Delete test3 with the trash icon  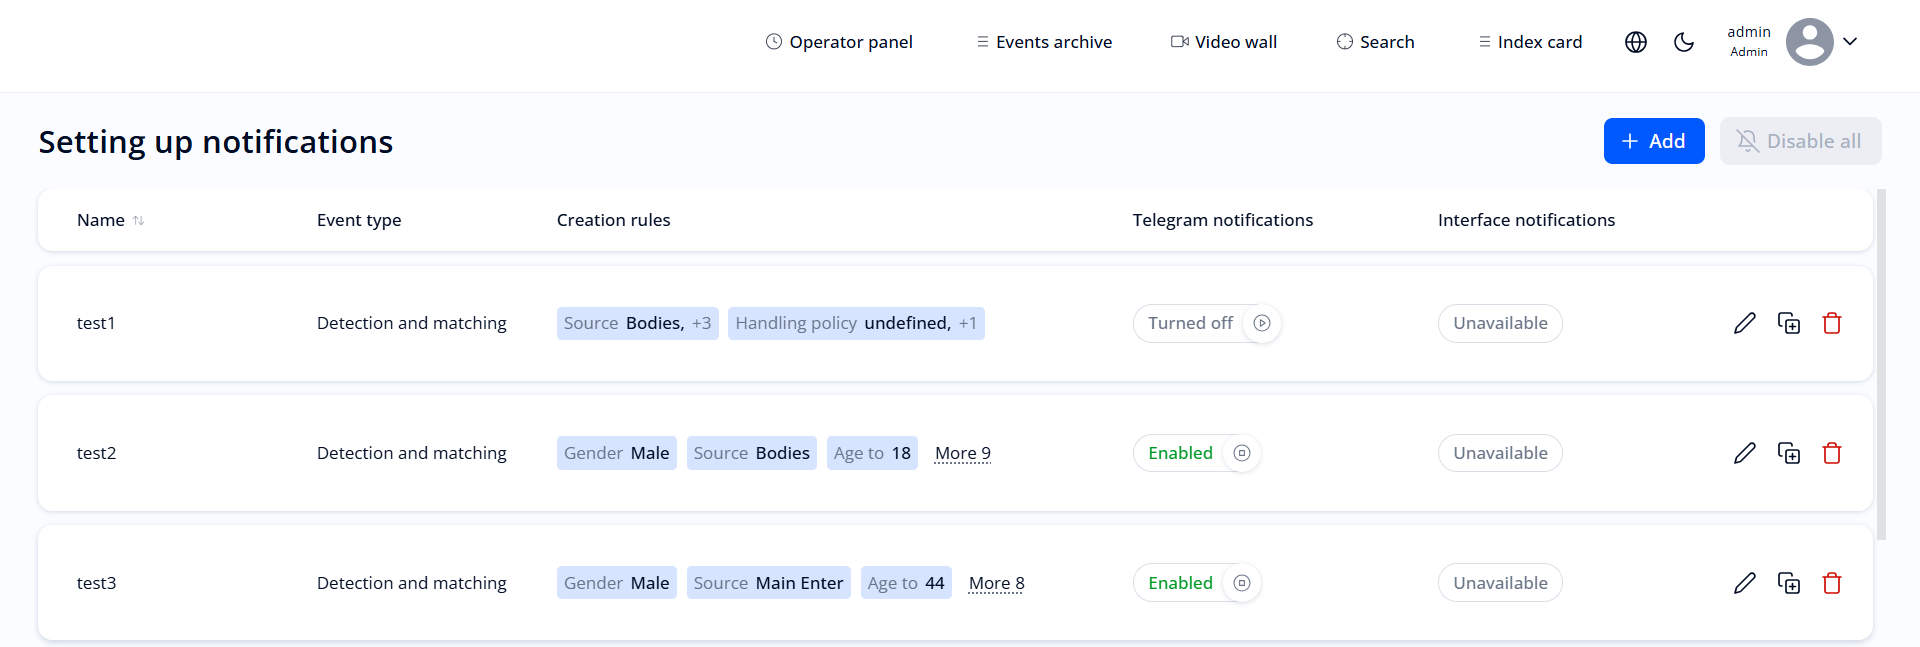click(x=1833, y=583)
